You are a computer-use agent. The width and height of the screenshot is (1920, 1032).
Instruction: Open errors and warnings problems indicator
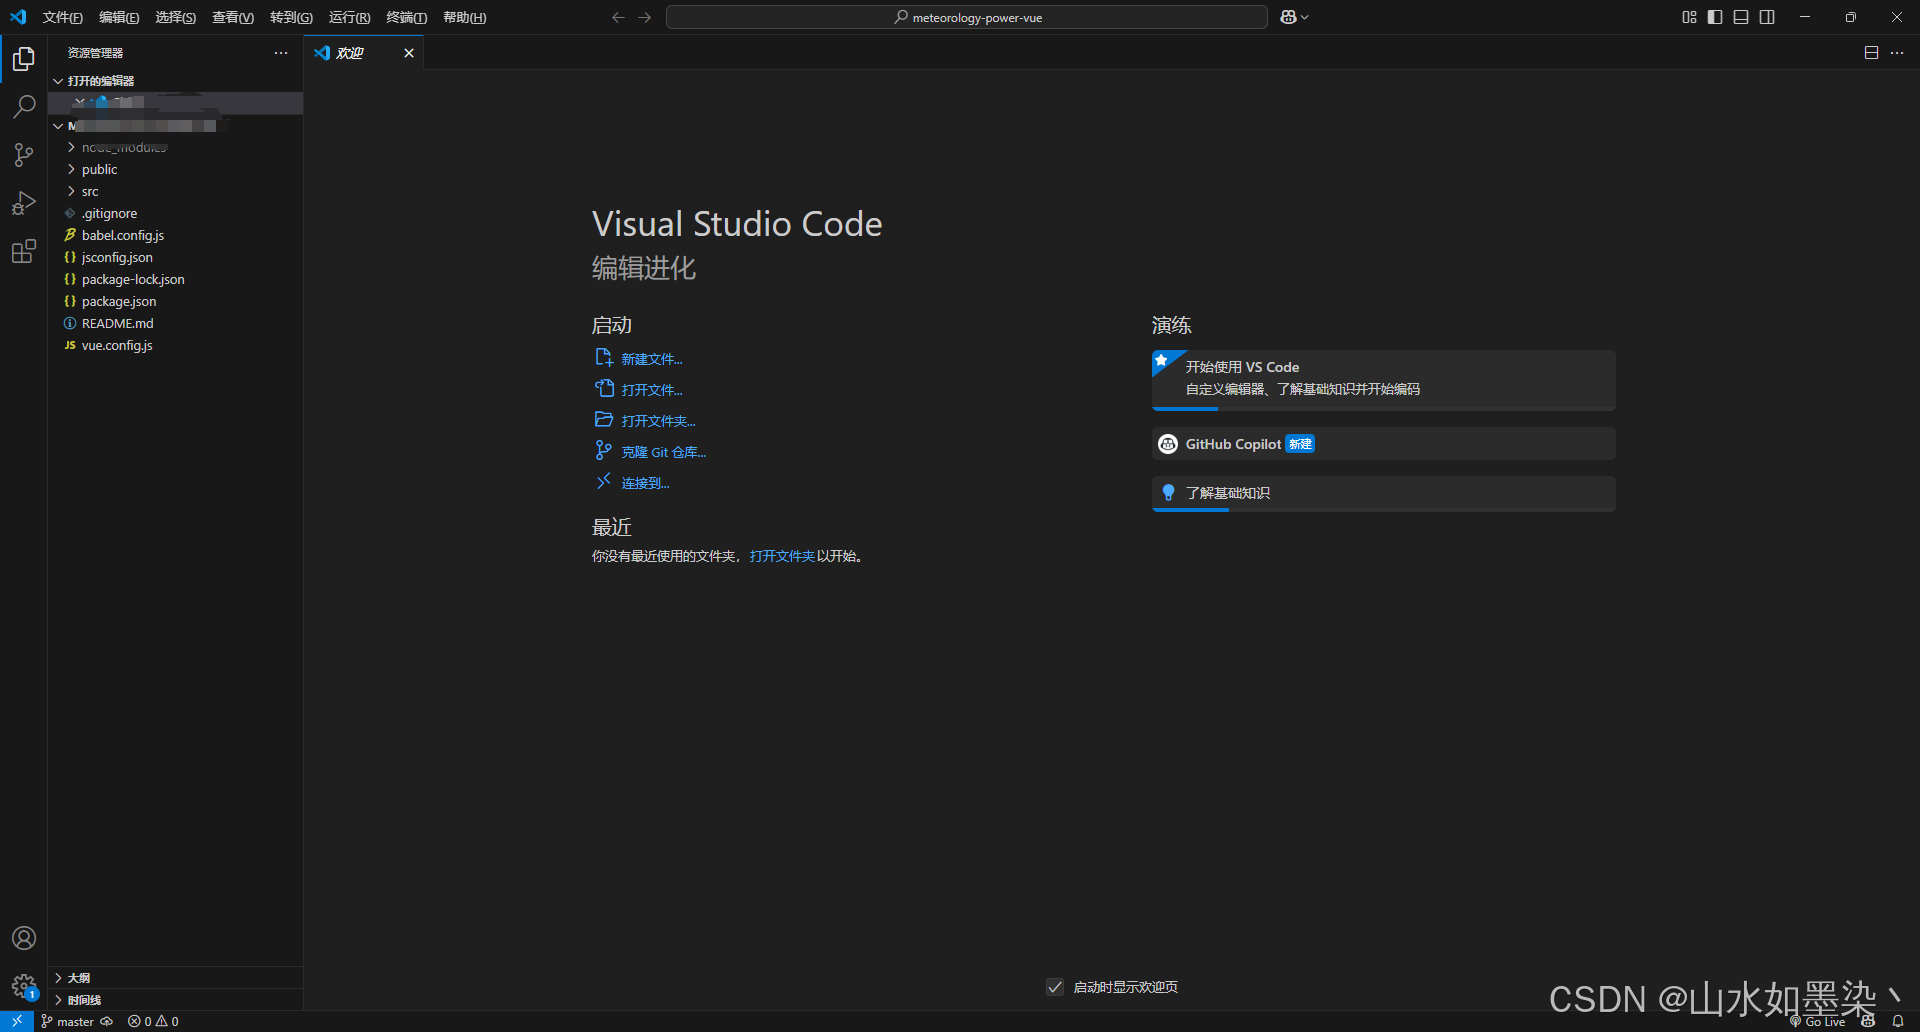(x=153, y=1021)
